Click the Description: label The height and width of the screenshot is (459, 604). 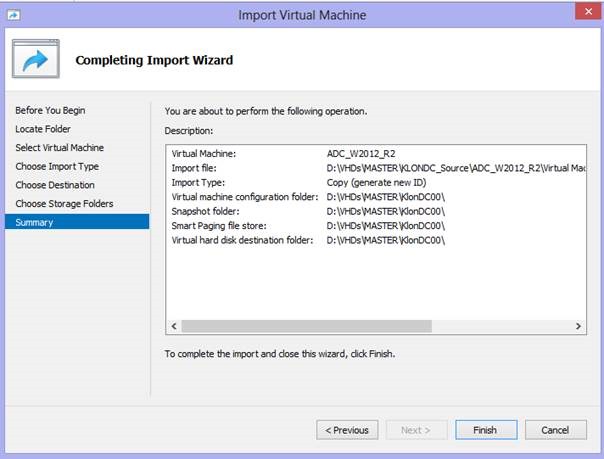coord(189,131)
